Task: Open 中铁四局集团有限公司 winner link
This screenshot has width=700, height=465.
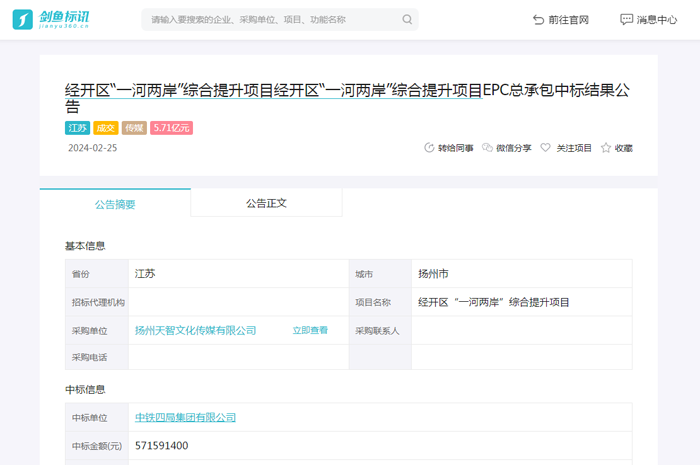Action: [x=185, y=417]
